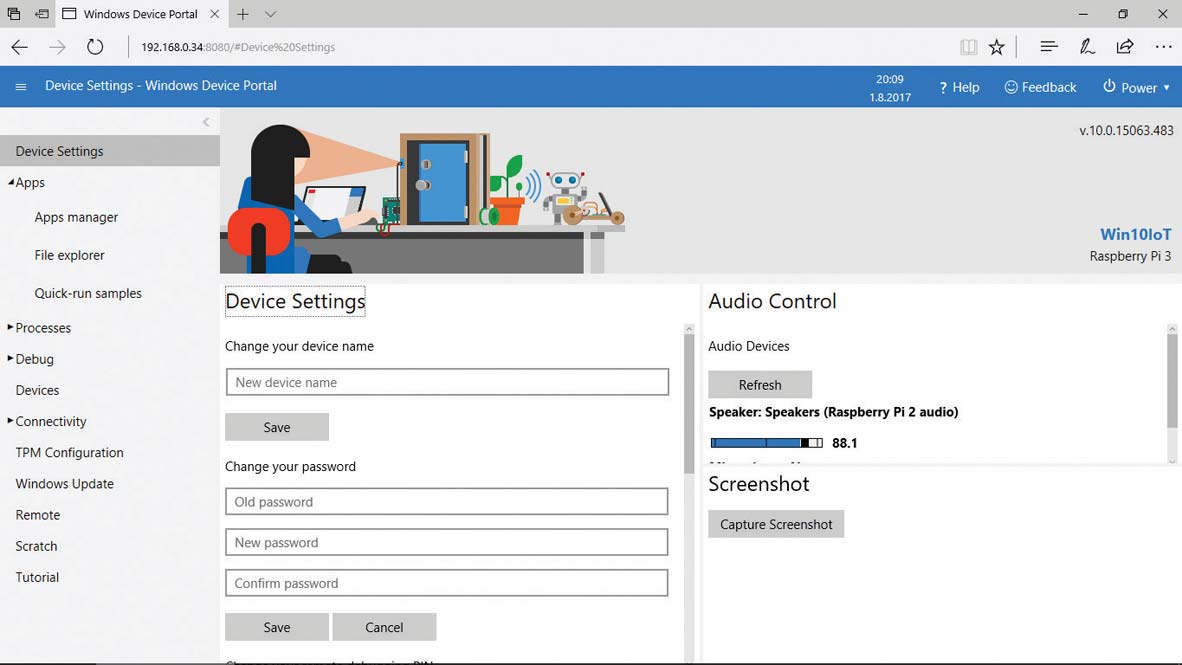Open File explorer page

[69, 255]
